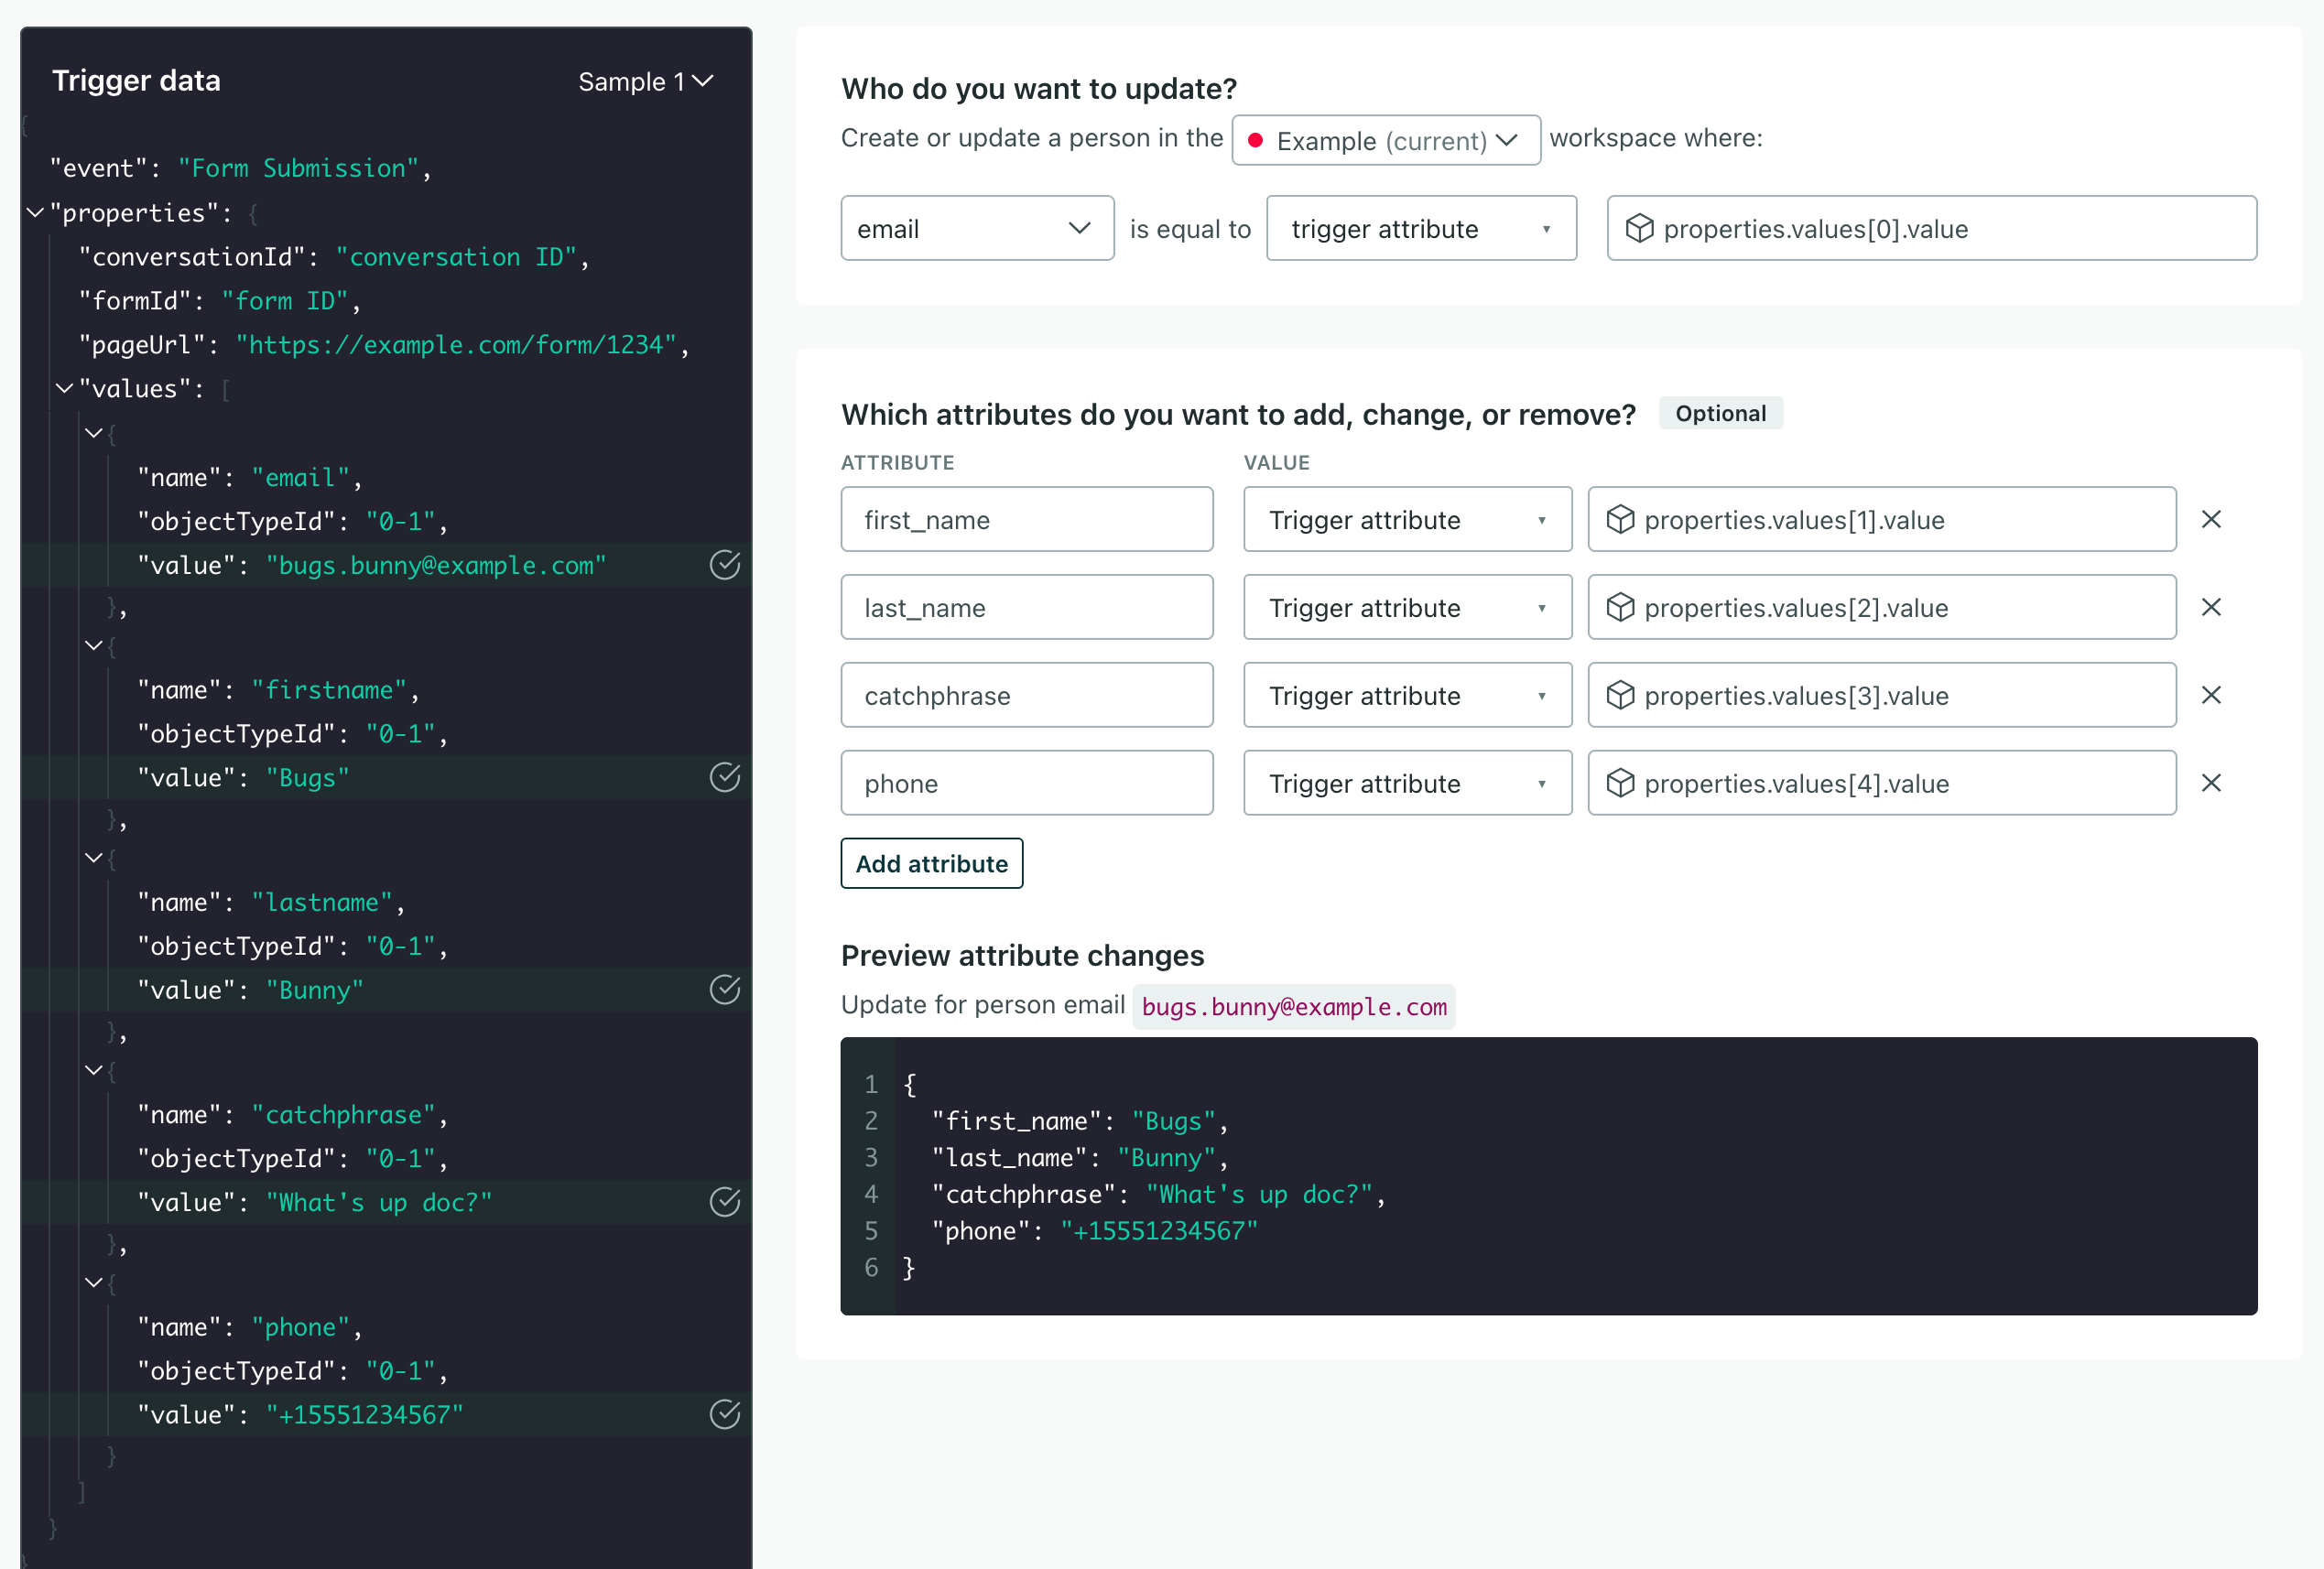Click the cube icon in phone value field

pos(1620,783)
